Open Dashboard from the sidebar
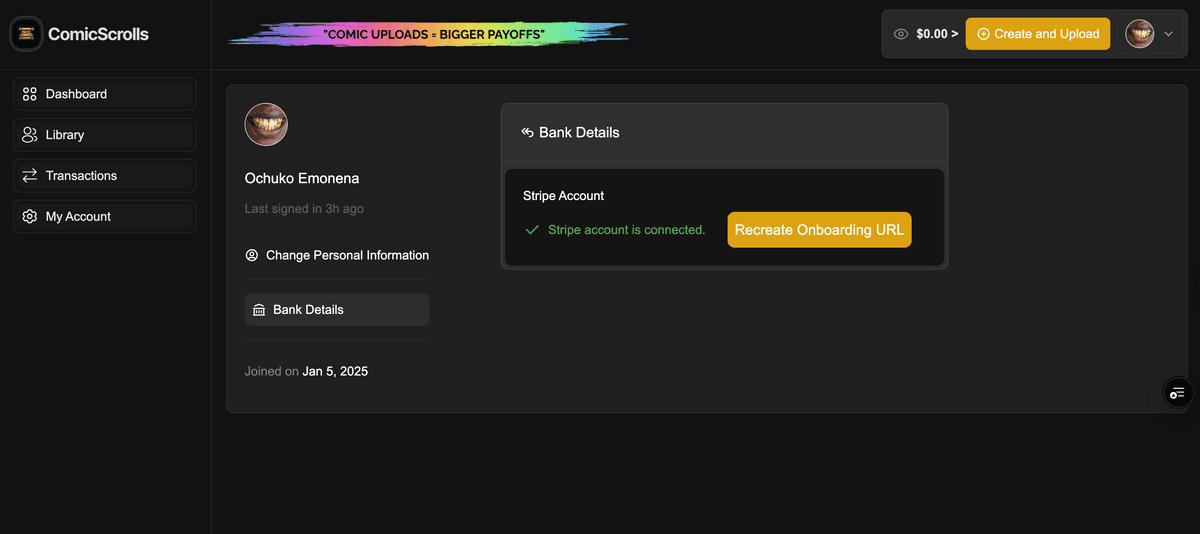Image resolution: width=1200 pixels, height=534 pixels. (x=105, y=94)
